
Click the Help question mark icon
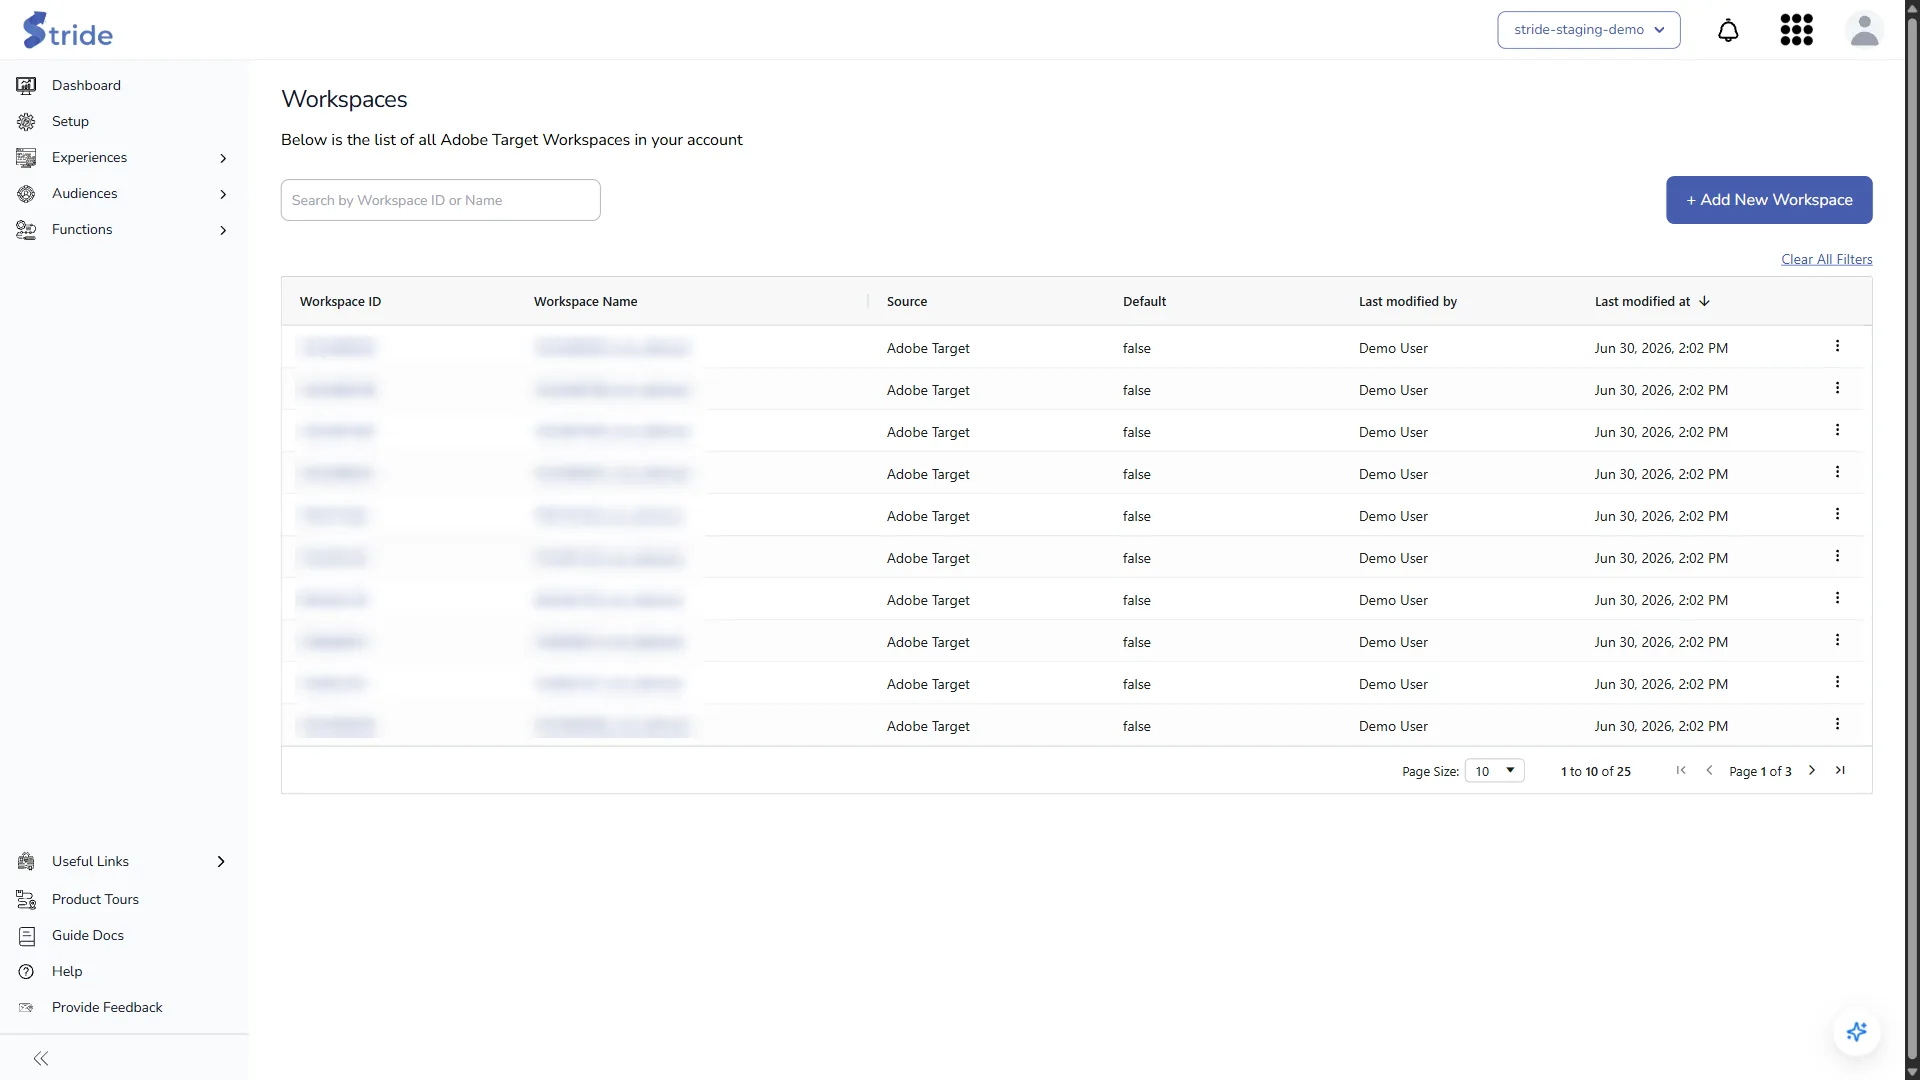coord(26,972)
